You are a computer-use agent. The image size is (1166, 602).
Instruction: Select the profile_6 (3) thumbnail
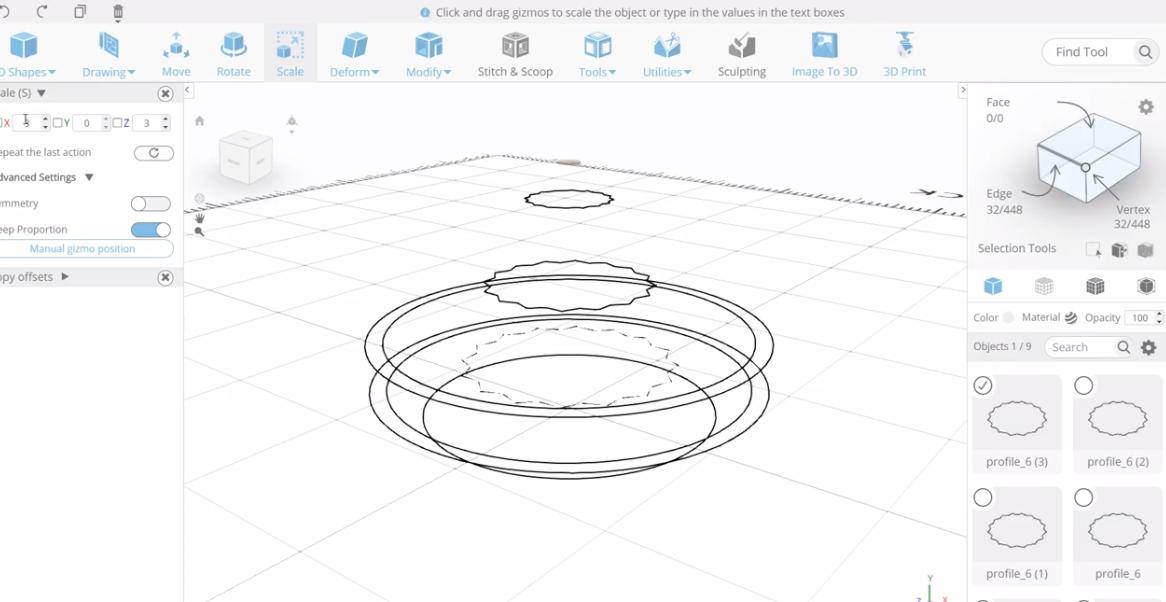coord(1017,420)
